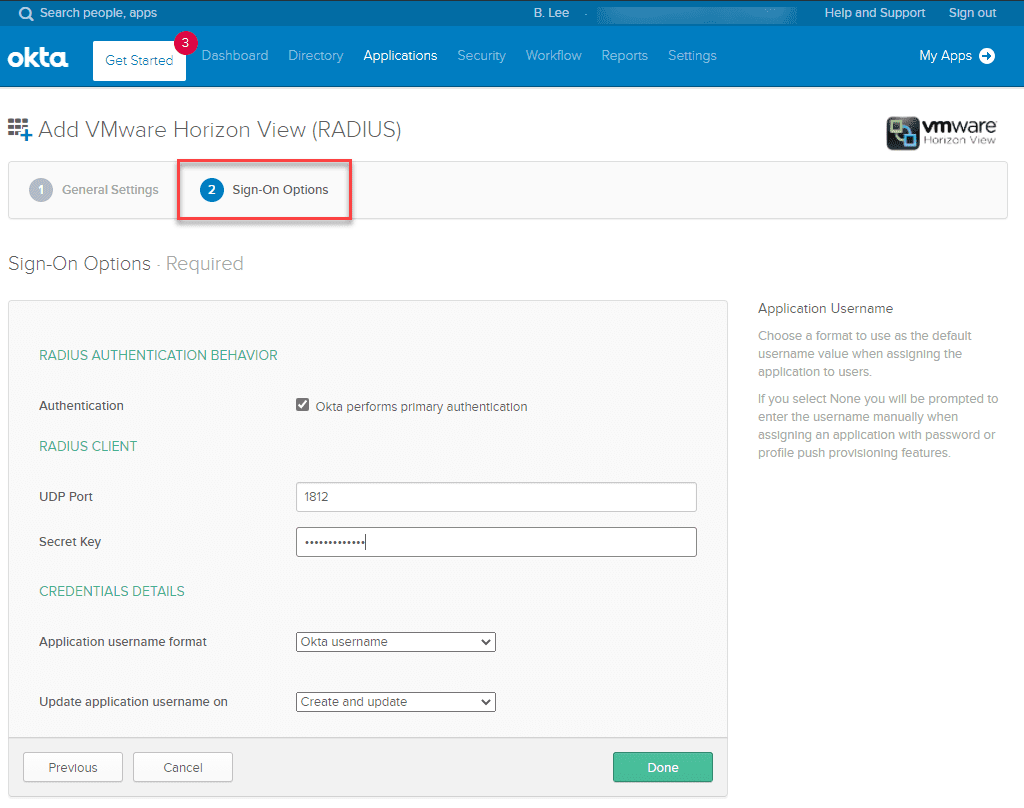Screen dimensions: 1024x808
Task: Click the Okta logo
Action: tap(38, 57)
